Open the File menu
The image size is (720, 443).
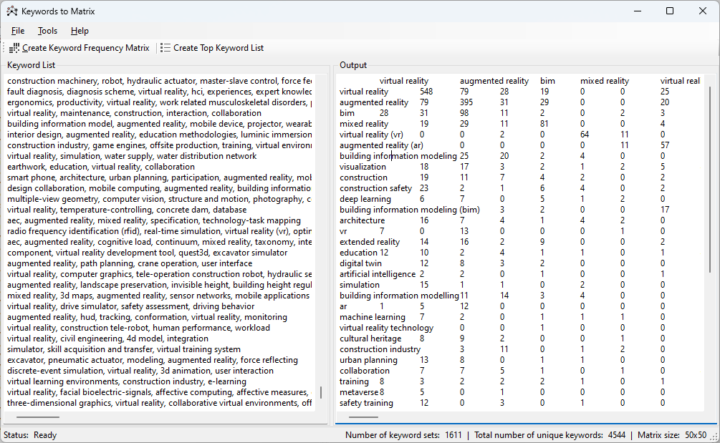click(17, 31)
